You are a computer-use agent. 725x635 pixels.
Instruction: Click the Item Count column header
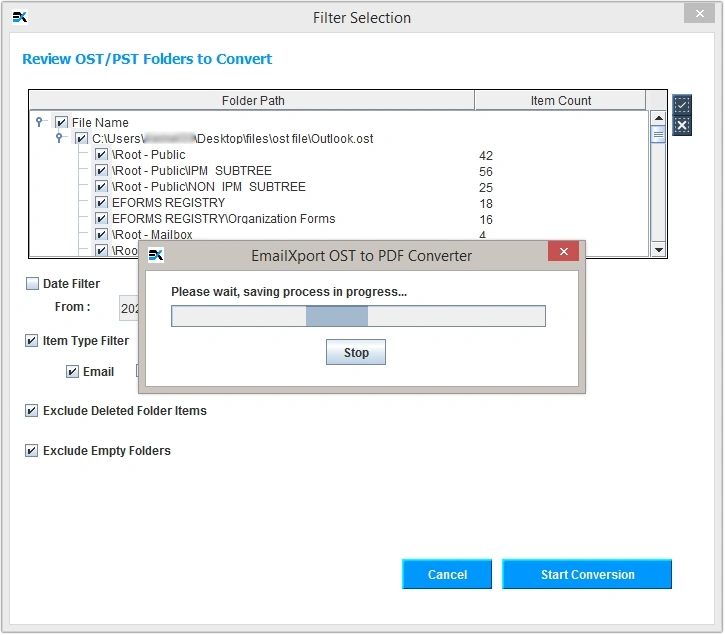pos(560,100)
